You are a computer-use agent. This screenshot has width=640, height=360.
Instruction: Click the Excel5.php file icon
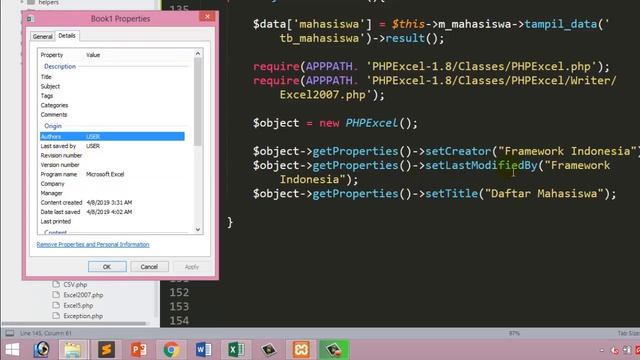tap(56, 305)
